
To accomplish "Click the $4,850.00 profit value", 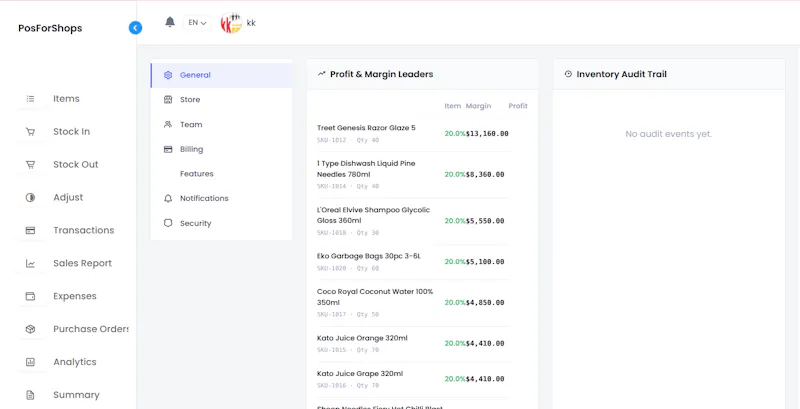I will [x=485, y=302].
